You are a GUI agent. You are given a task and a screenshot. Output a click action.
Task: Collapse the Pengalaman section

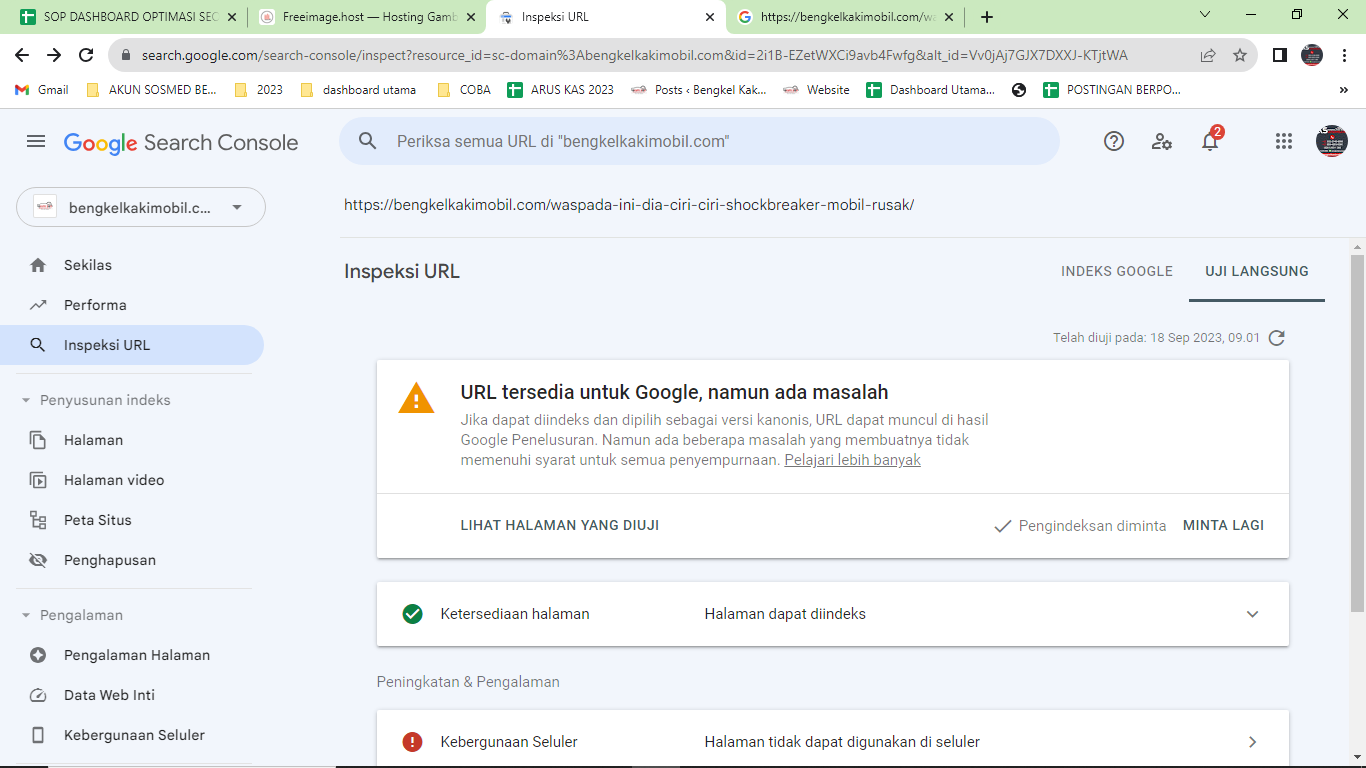[x=26, y=615]
